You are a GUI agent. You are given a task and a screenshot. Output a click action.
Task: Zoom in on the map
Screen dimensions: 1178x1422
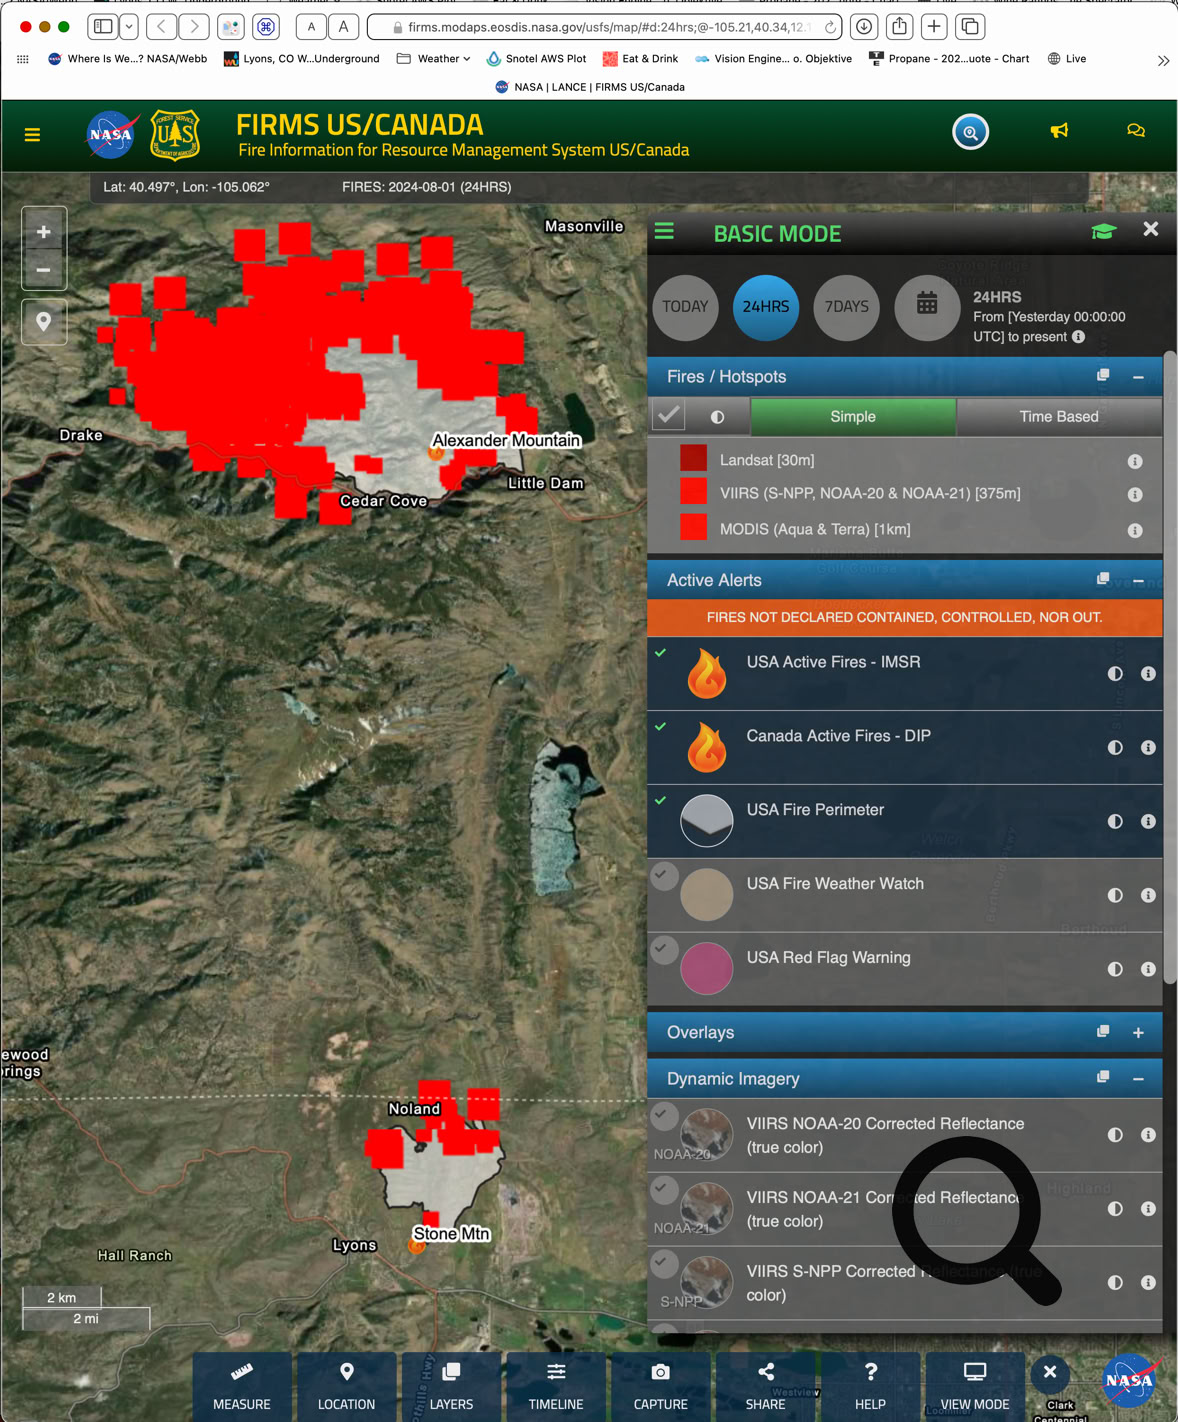[x=44, y=232]
